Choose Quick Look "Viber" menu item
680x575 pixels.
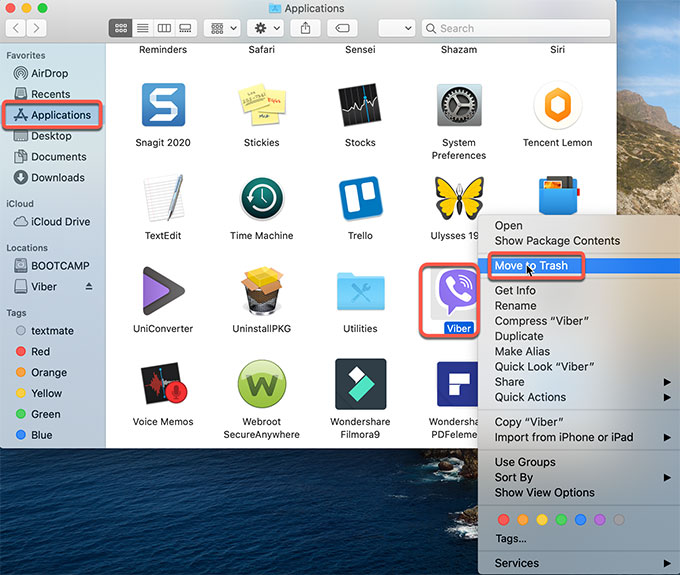[x=579, y=367]
